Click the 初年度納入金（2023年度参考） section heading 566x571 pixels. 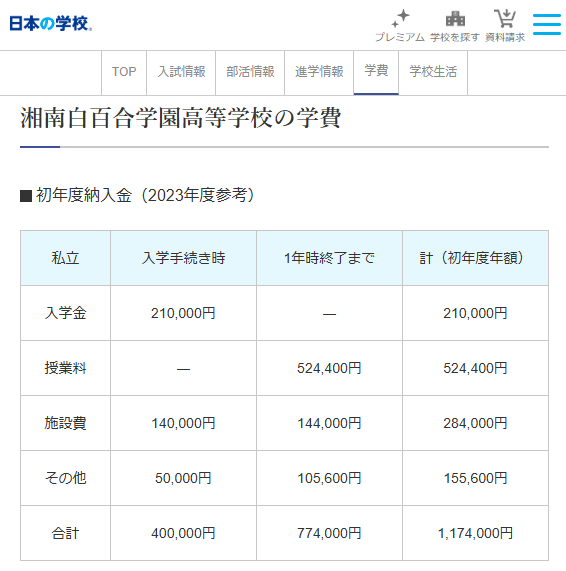pos(137,195)
